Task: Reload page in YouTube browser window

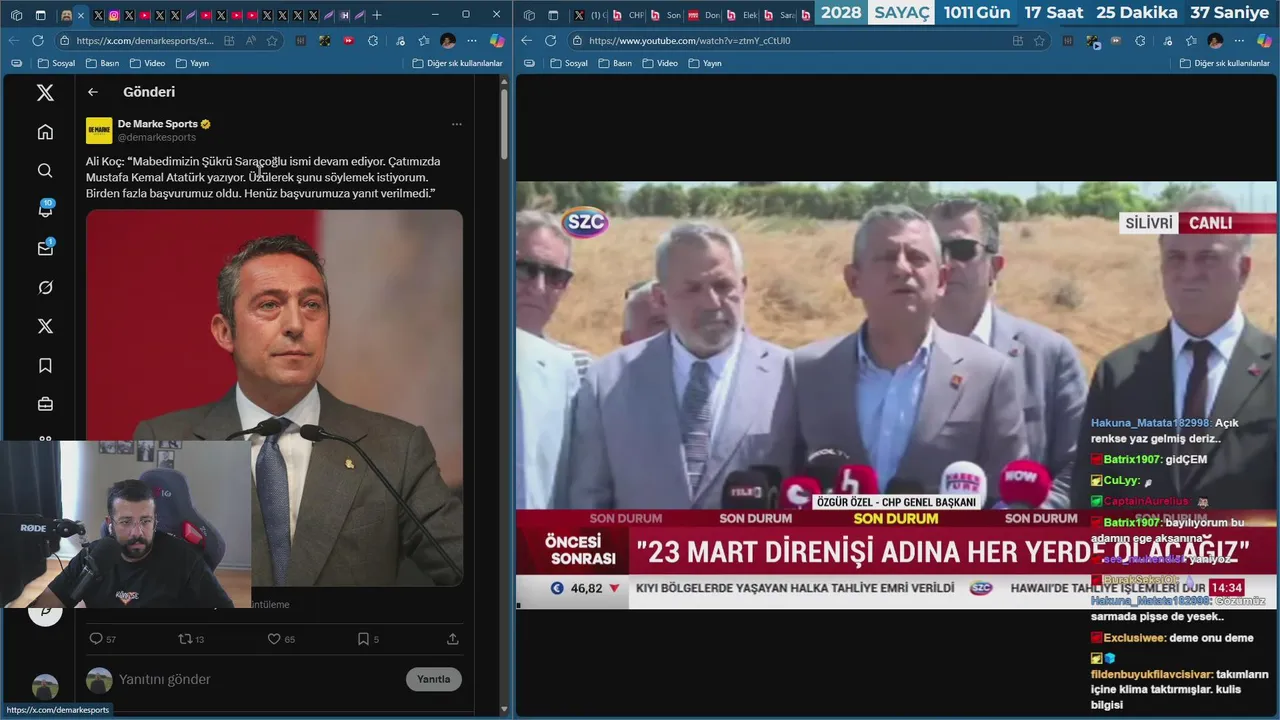Action: tap(551, 41)
